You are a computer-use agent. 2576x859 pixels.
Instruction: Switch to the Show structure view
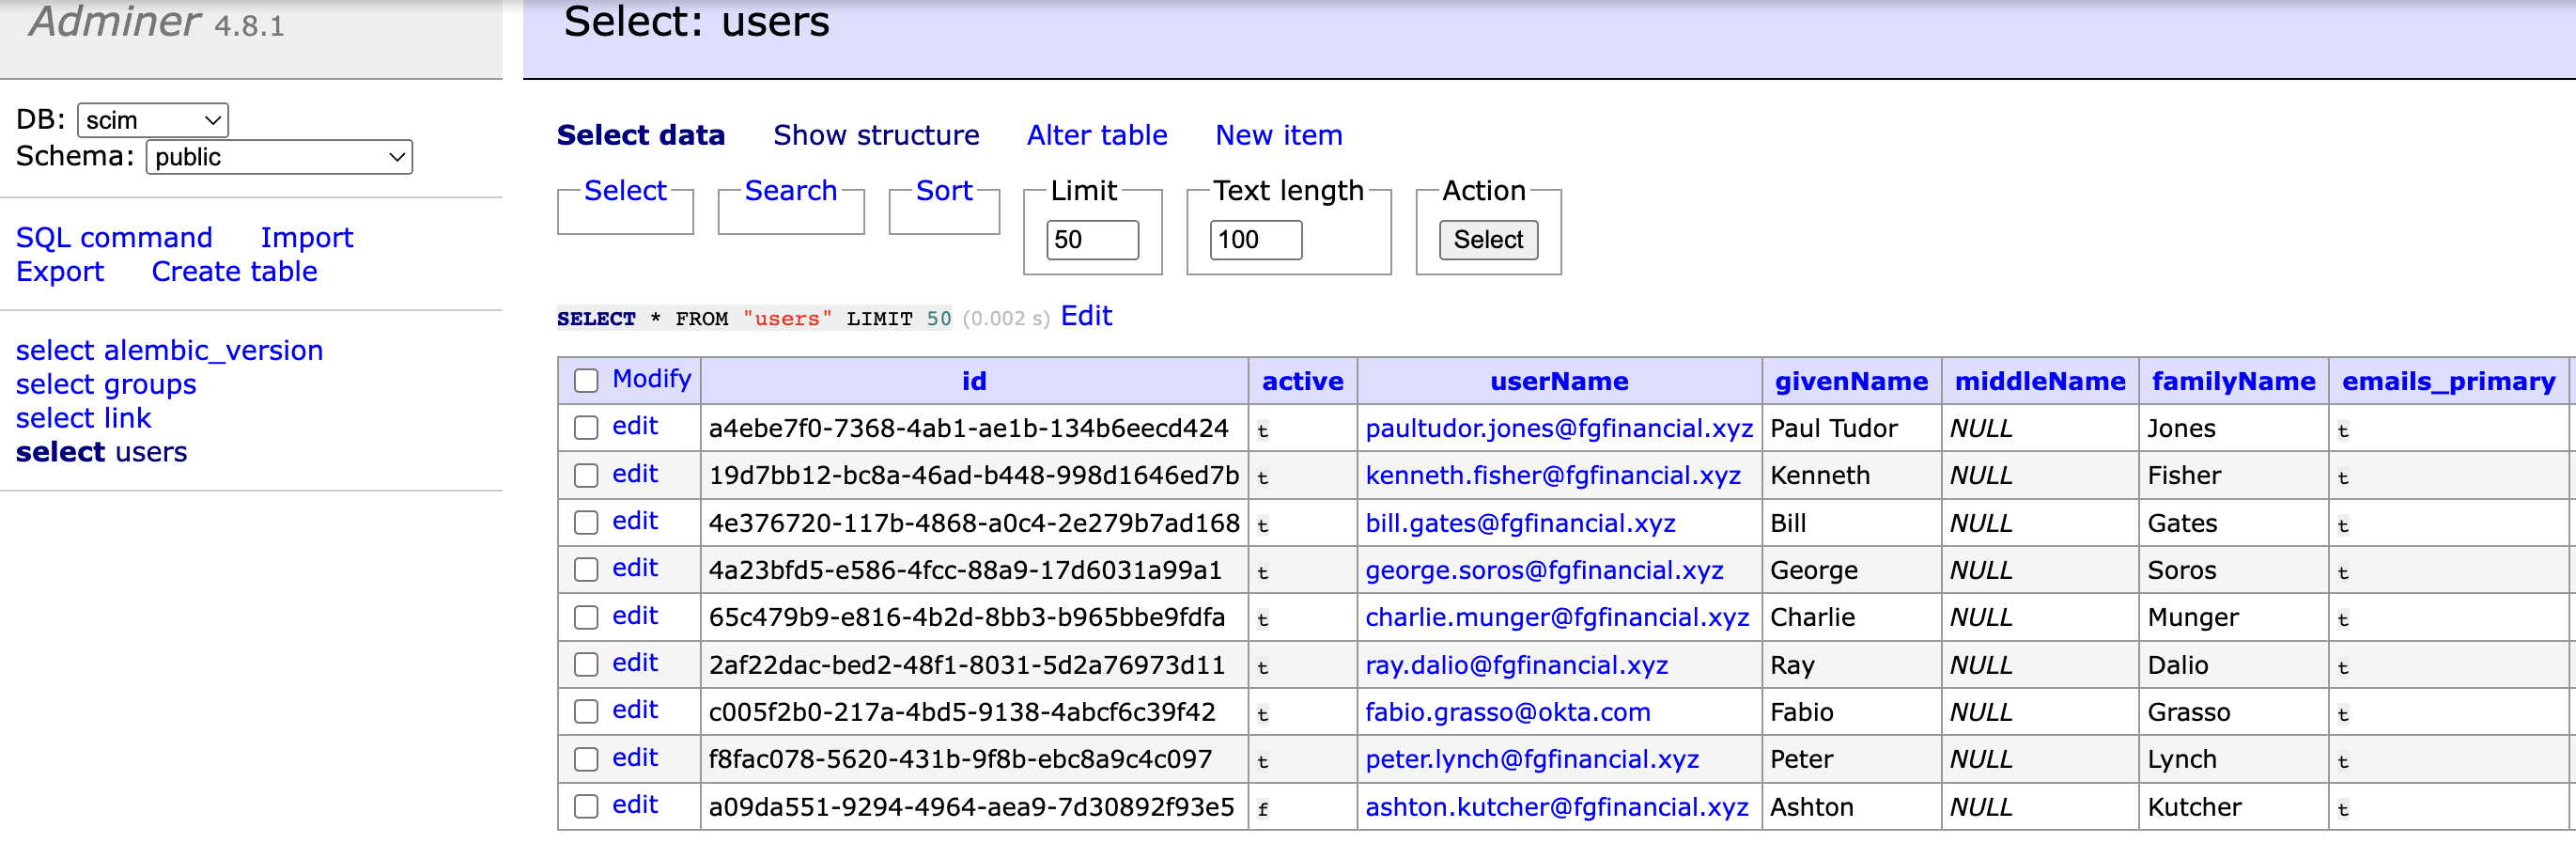click(x=876, y=135)
